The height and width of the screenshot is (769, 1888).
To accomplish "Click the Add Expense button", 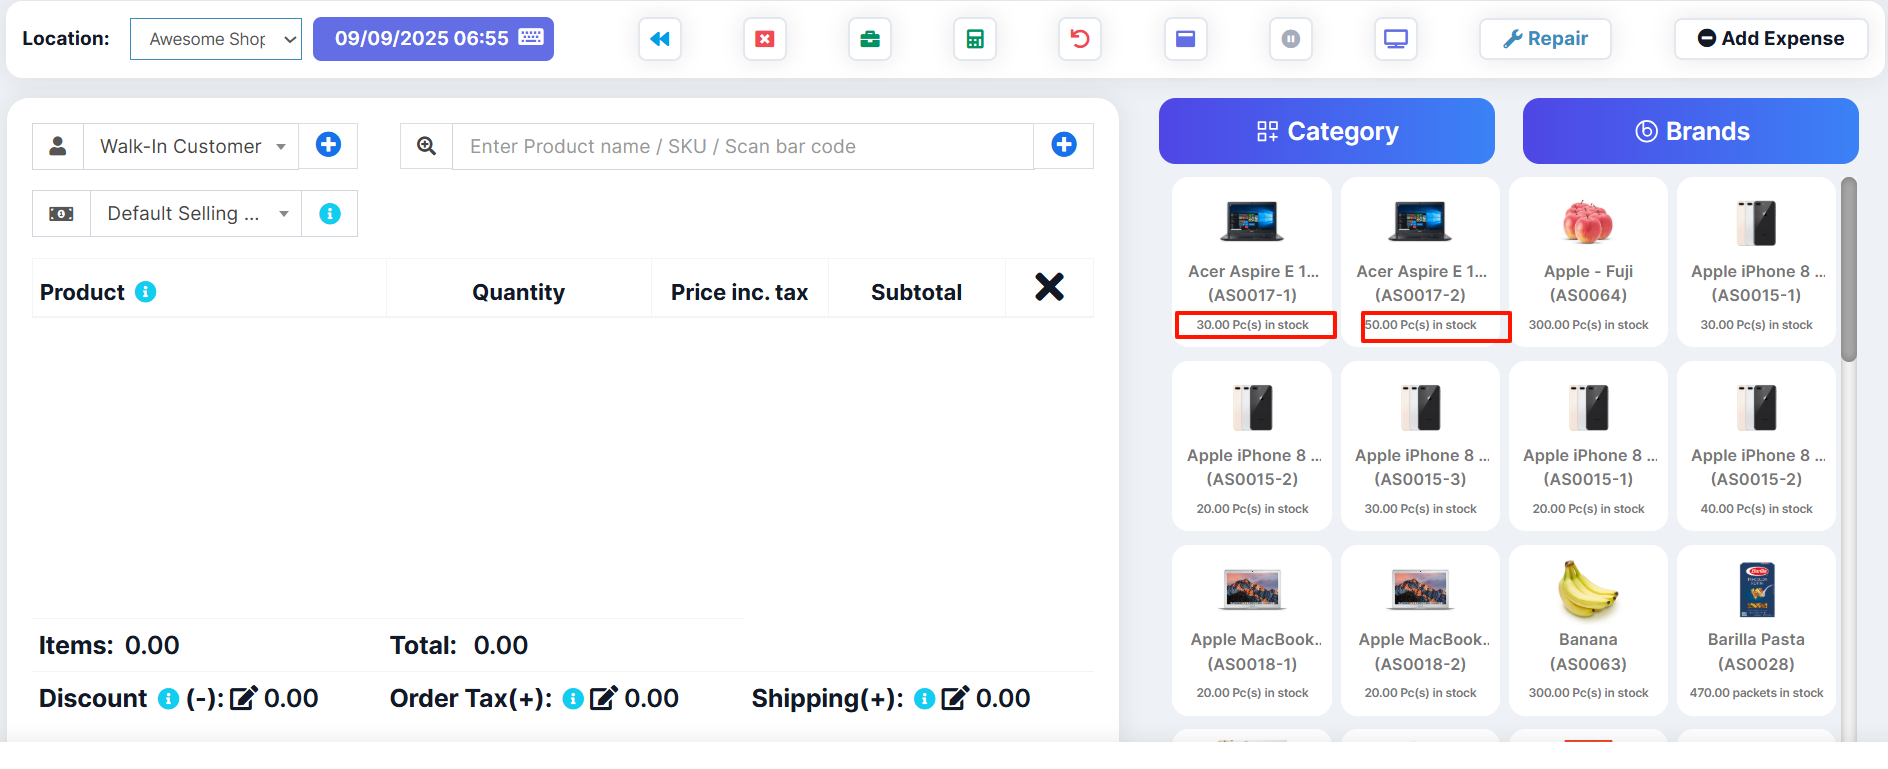I will [1770, 39].
